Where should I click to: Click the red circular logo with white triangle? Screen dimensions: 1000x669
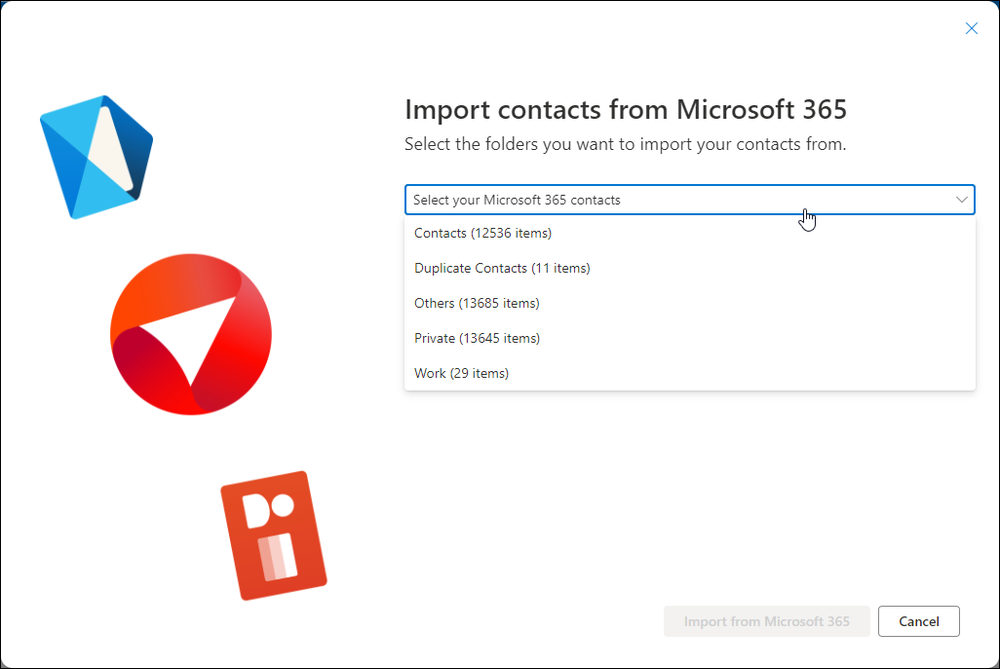[x=191, y=334]
